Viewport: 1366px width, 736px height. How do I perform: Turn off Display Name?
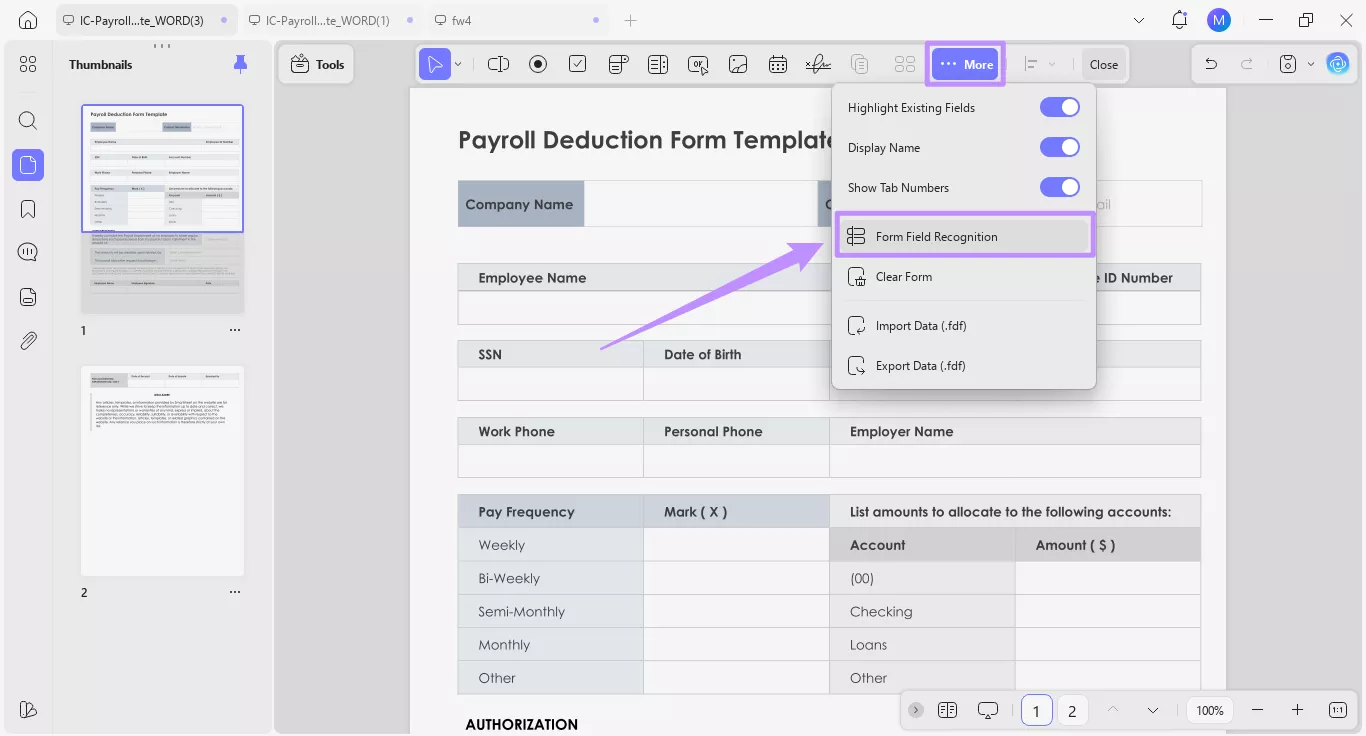pyautogui.click(x=1059, y=147)
